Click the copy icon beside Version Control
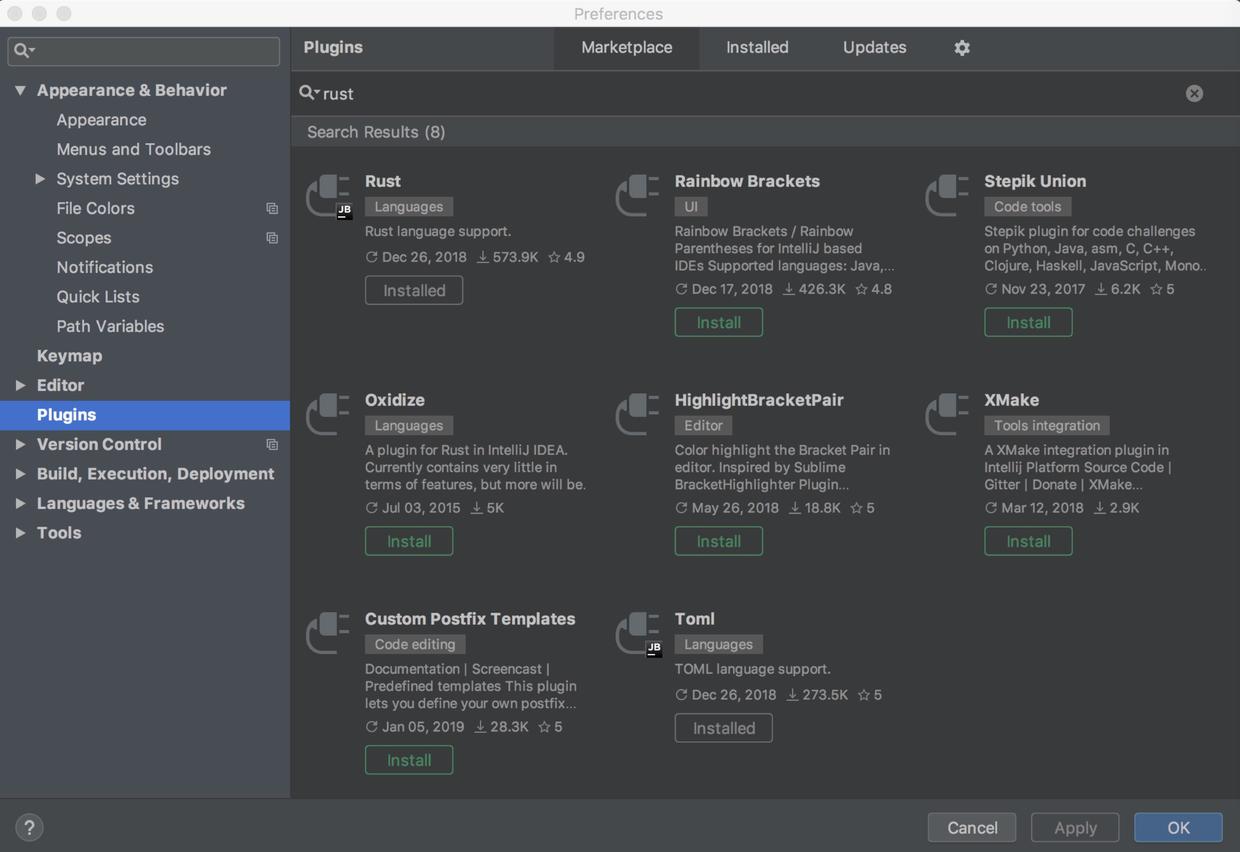This screenshot has height=852, width=1240. (x=272, y=444)
